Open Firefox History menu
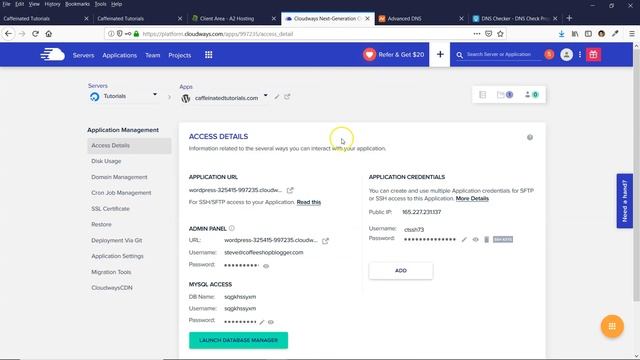 click(52, 4)
